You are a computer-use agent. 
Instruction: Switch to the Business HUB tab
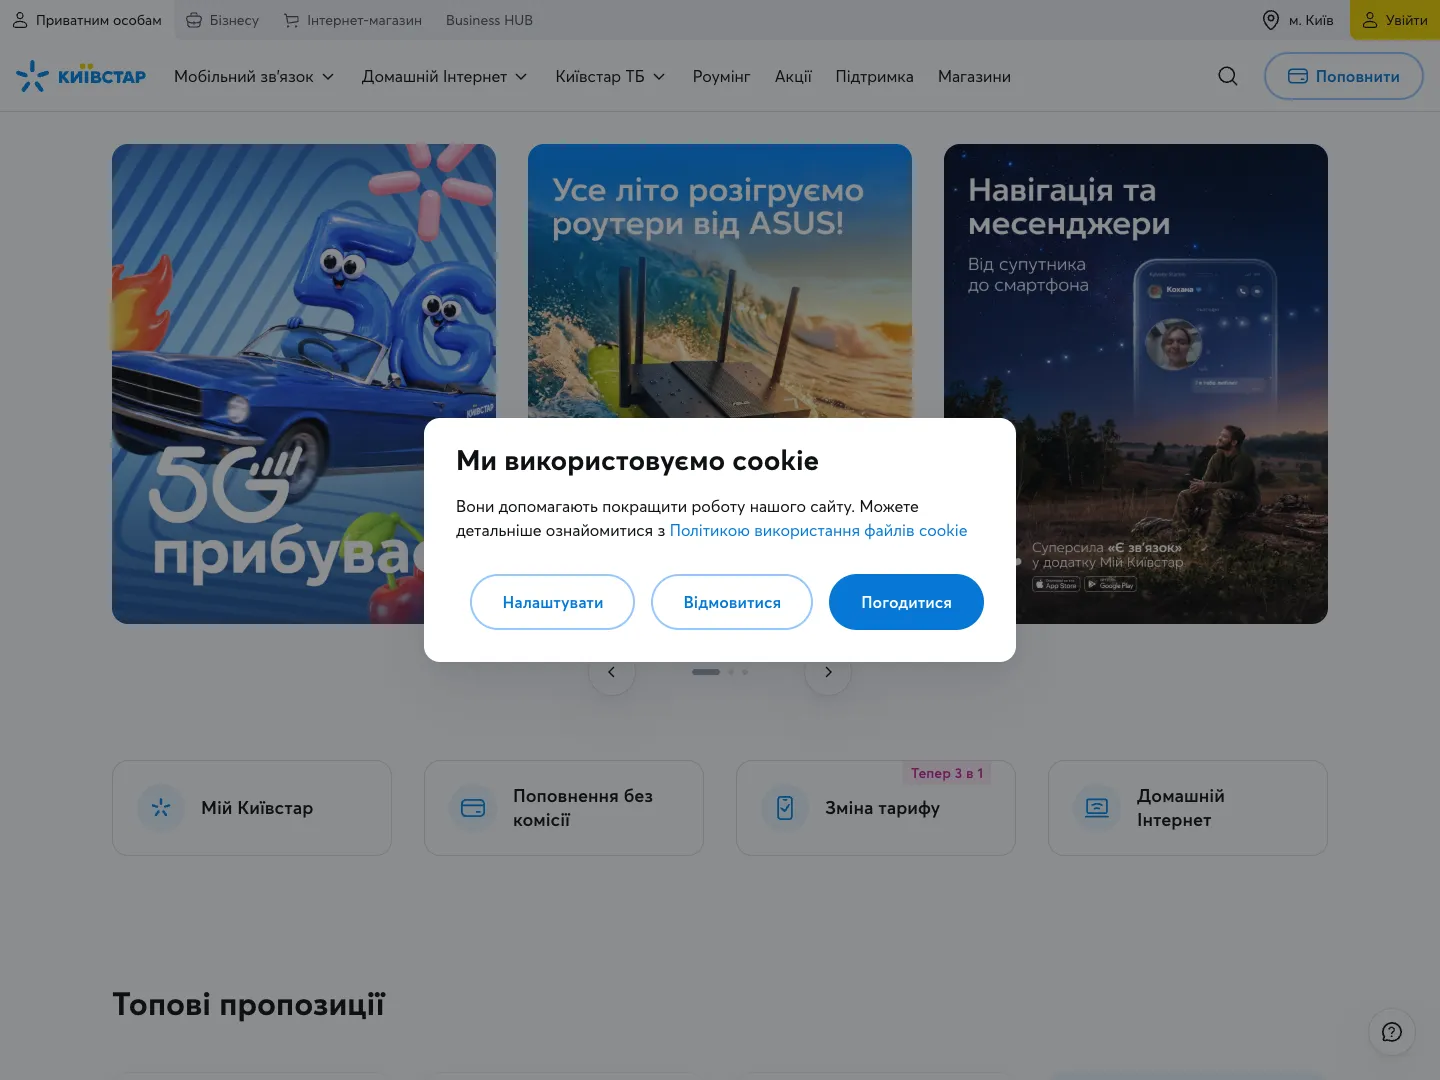point(489,20)
